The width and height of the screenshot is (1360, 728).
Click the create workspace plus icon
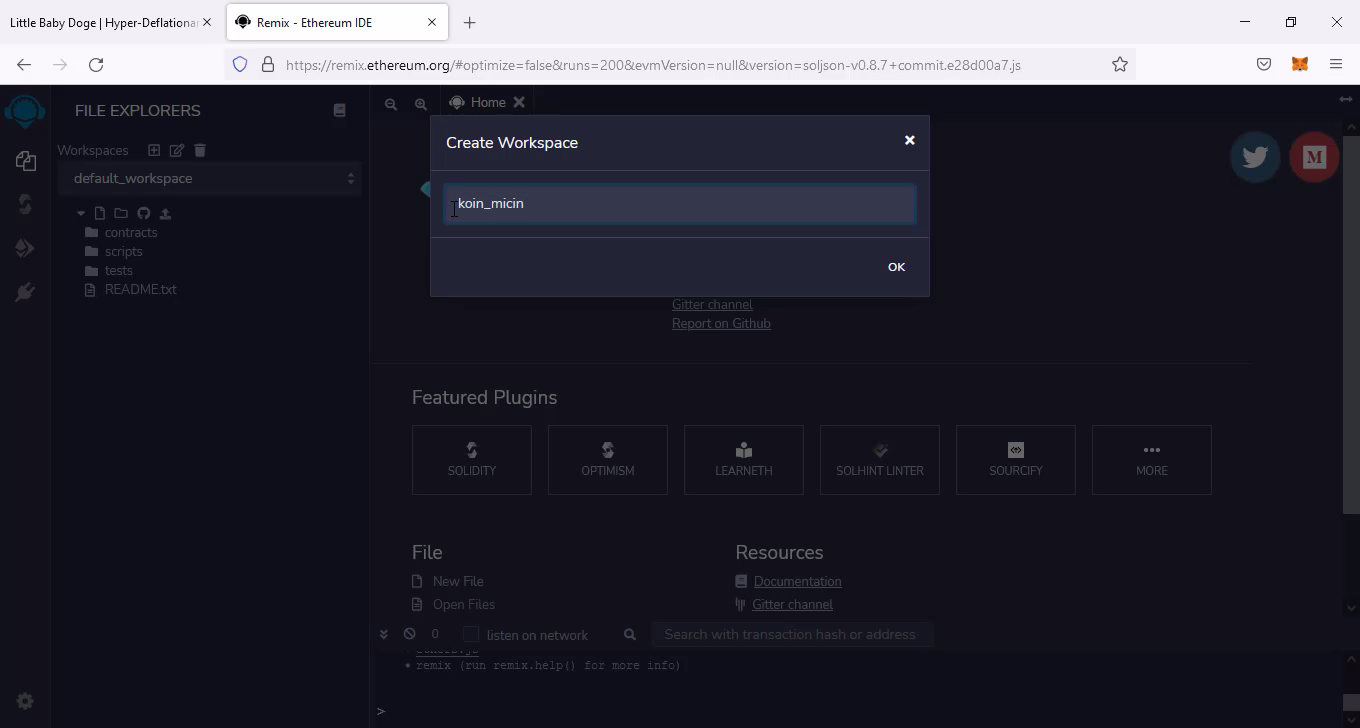pos(154,150)
